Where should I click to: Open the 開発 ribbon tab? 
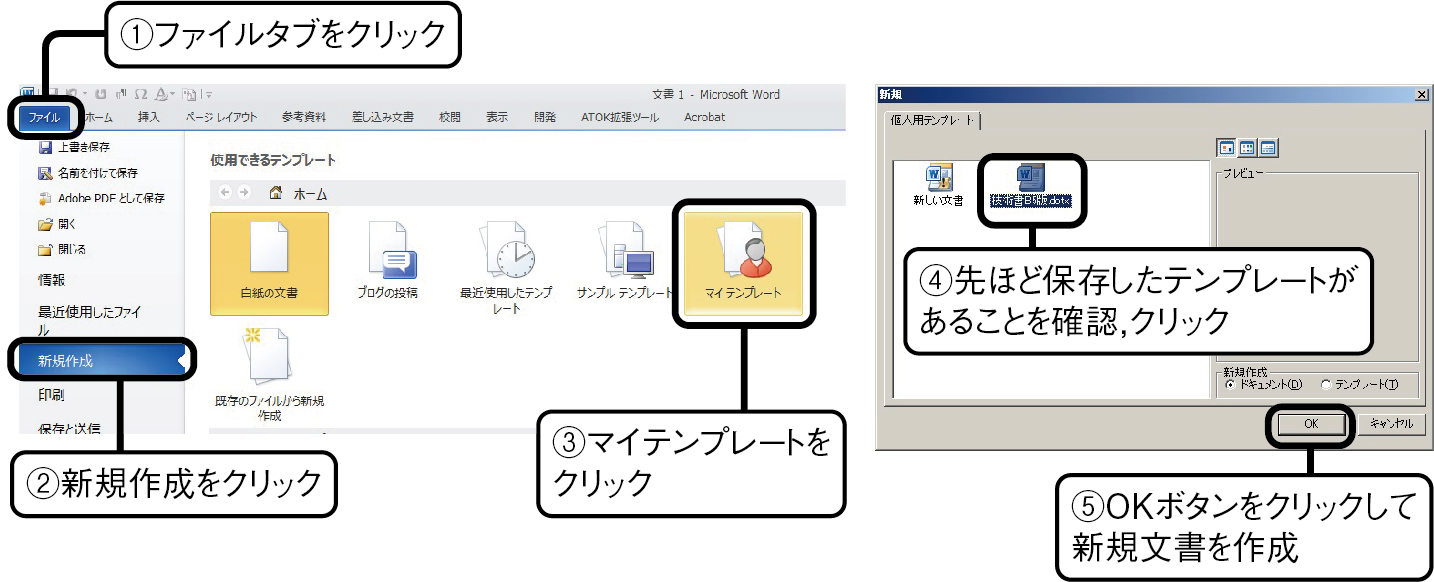[545, 118]
